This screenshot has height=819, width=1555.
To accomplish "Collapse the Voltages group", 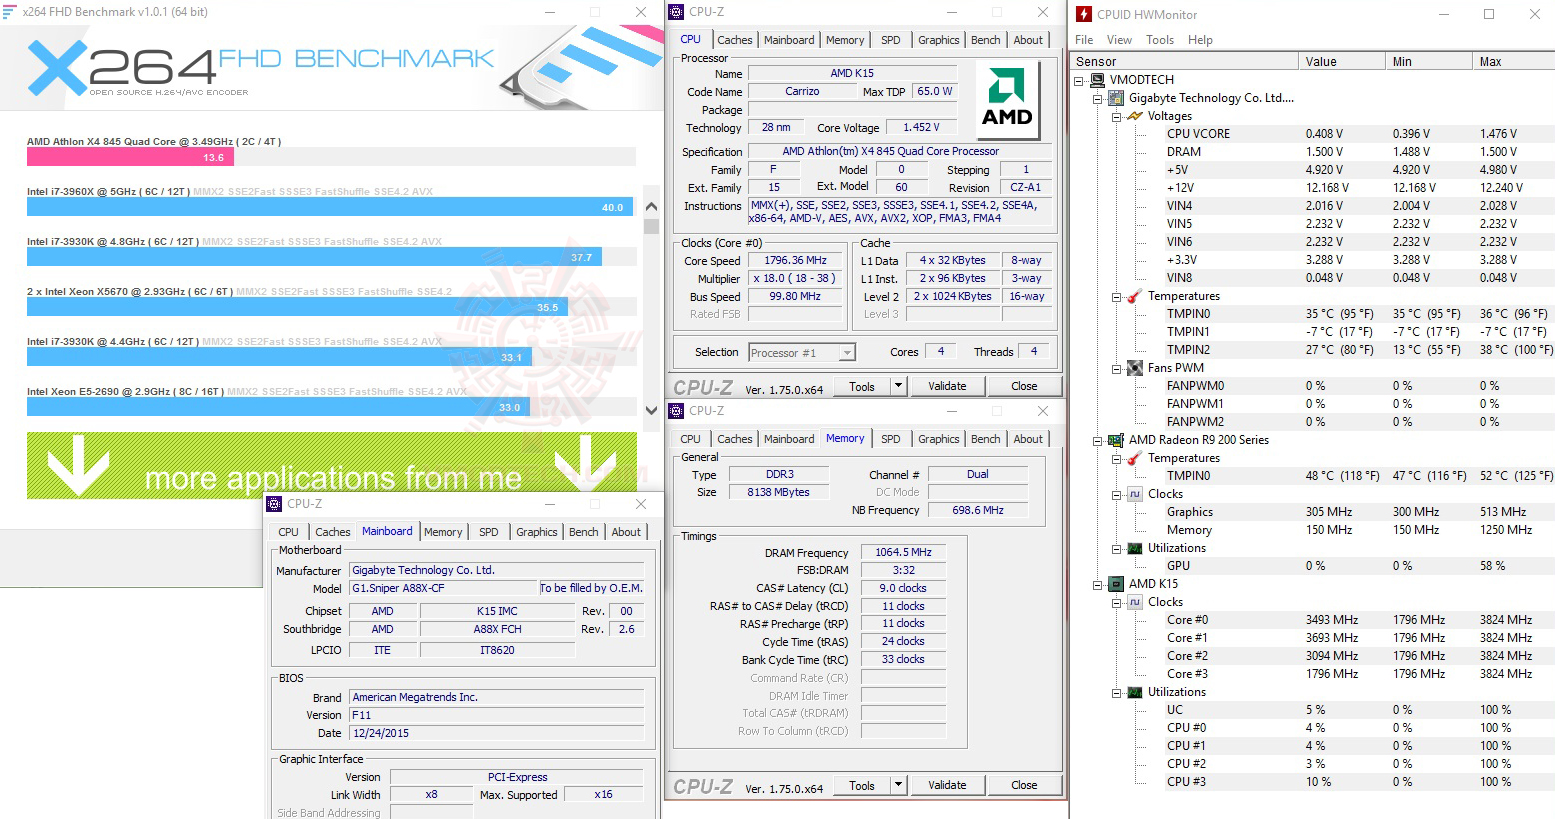I will [1117, 116].
